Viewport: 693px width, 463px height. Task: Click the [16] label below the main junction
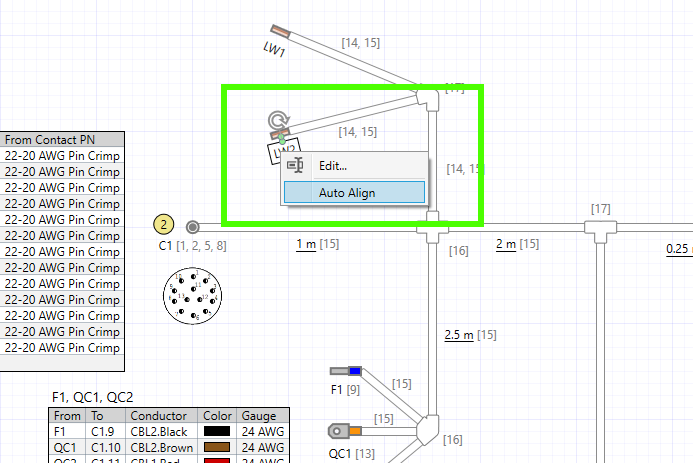[458, 251]
